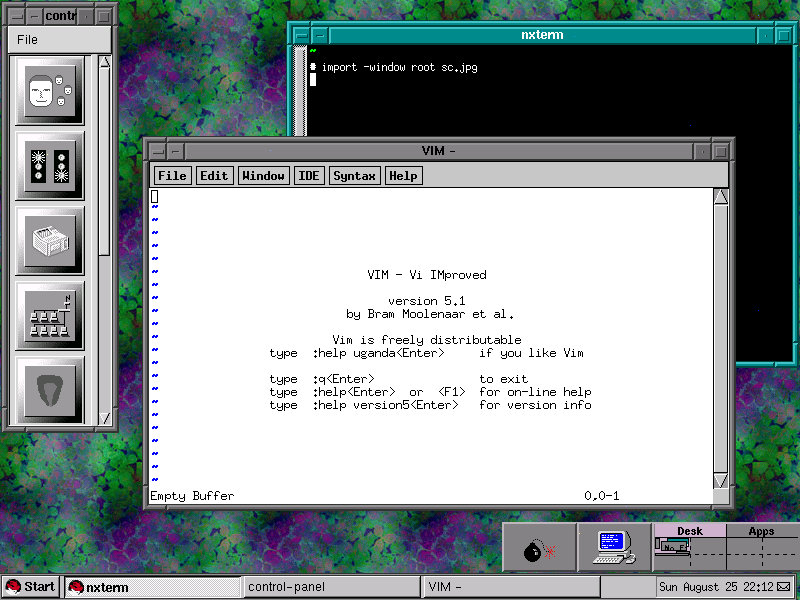Viewport: 800px width, 600px height.
Task: Open the greyed-out bottom icon in control-panel
Action: [x=49, y=390]
